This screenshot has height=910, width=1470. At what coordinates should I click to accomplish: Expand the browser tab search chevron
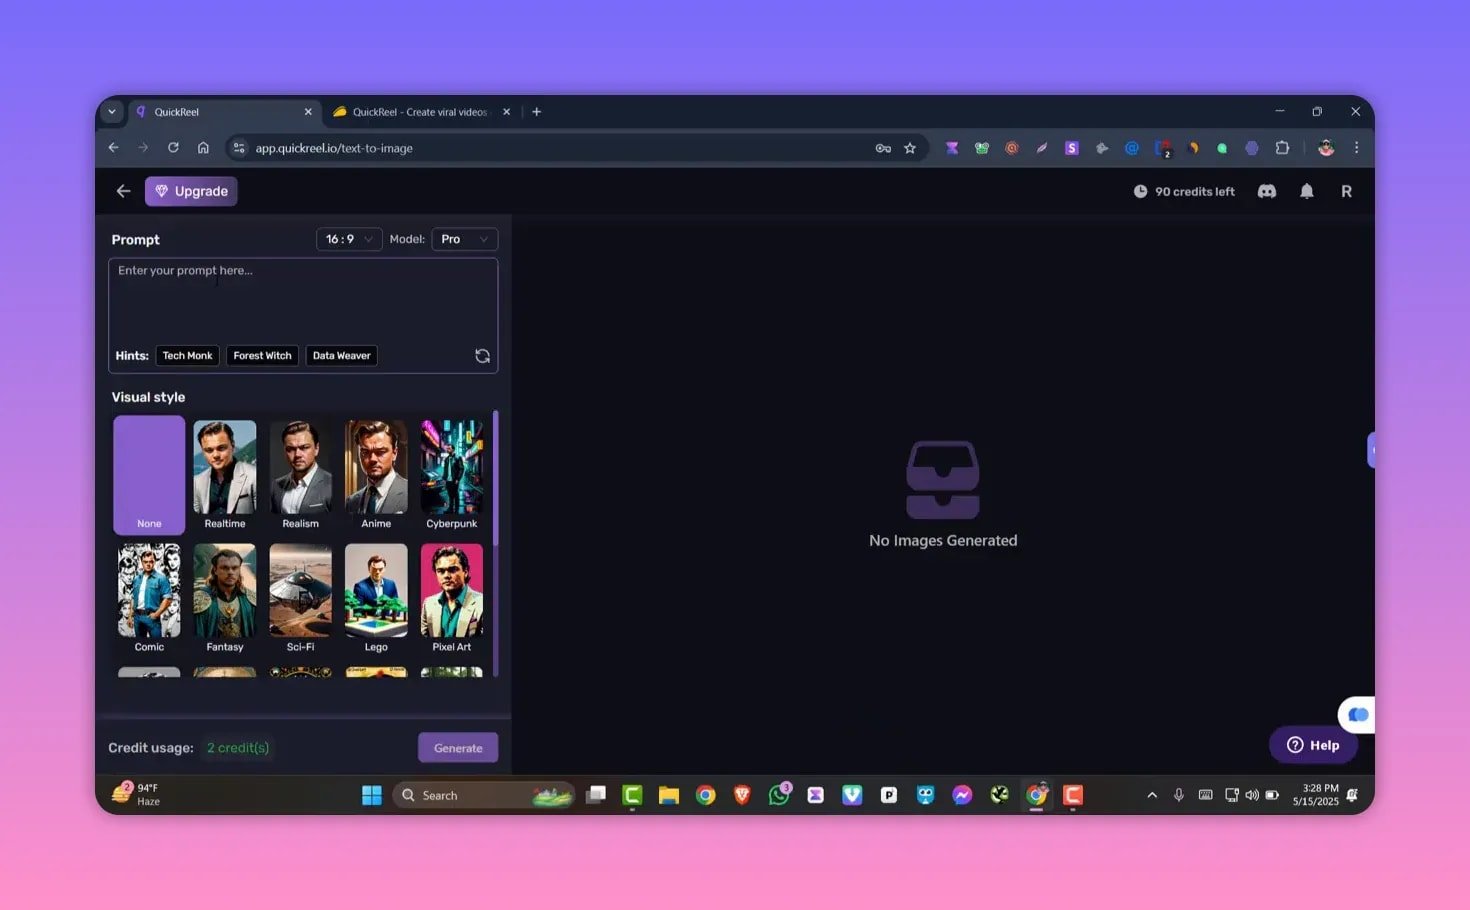[x=112, y=112]
